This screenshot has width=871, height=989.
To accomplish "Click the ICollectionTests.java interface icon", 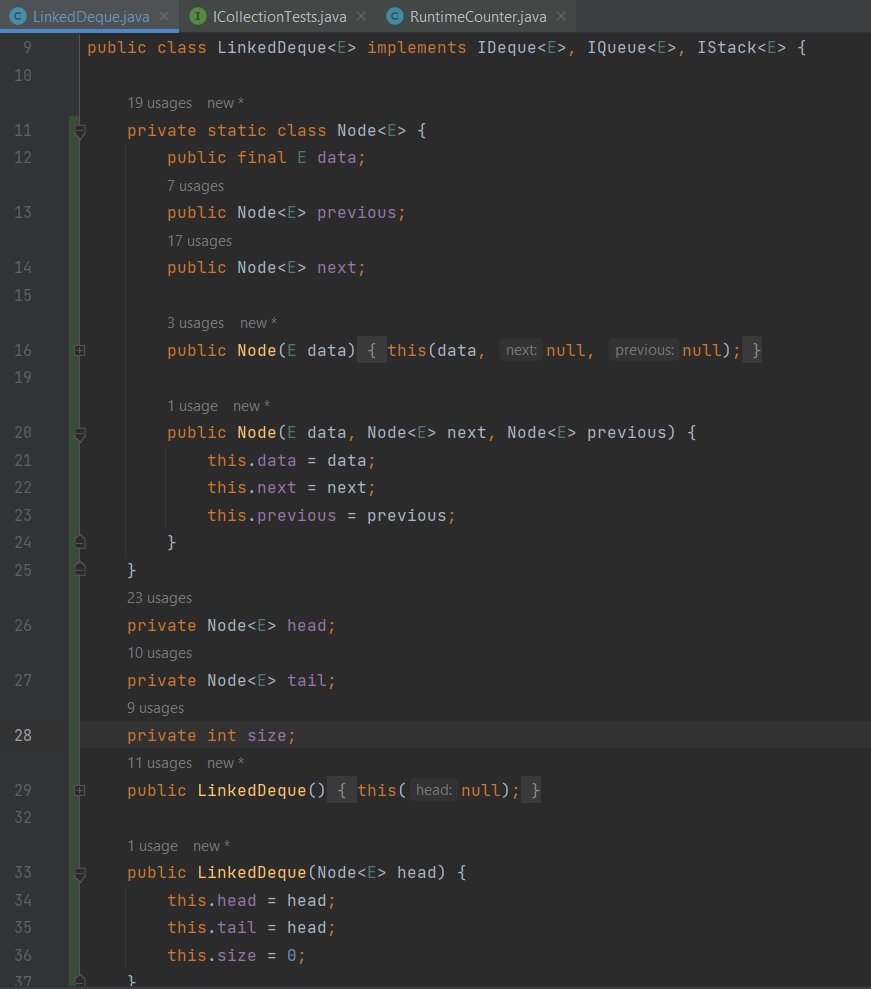I will click(x=198, y=17).
